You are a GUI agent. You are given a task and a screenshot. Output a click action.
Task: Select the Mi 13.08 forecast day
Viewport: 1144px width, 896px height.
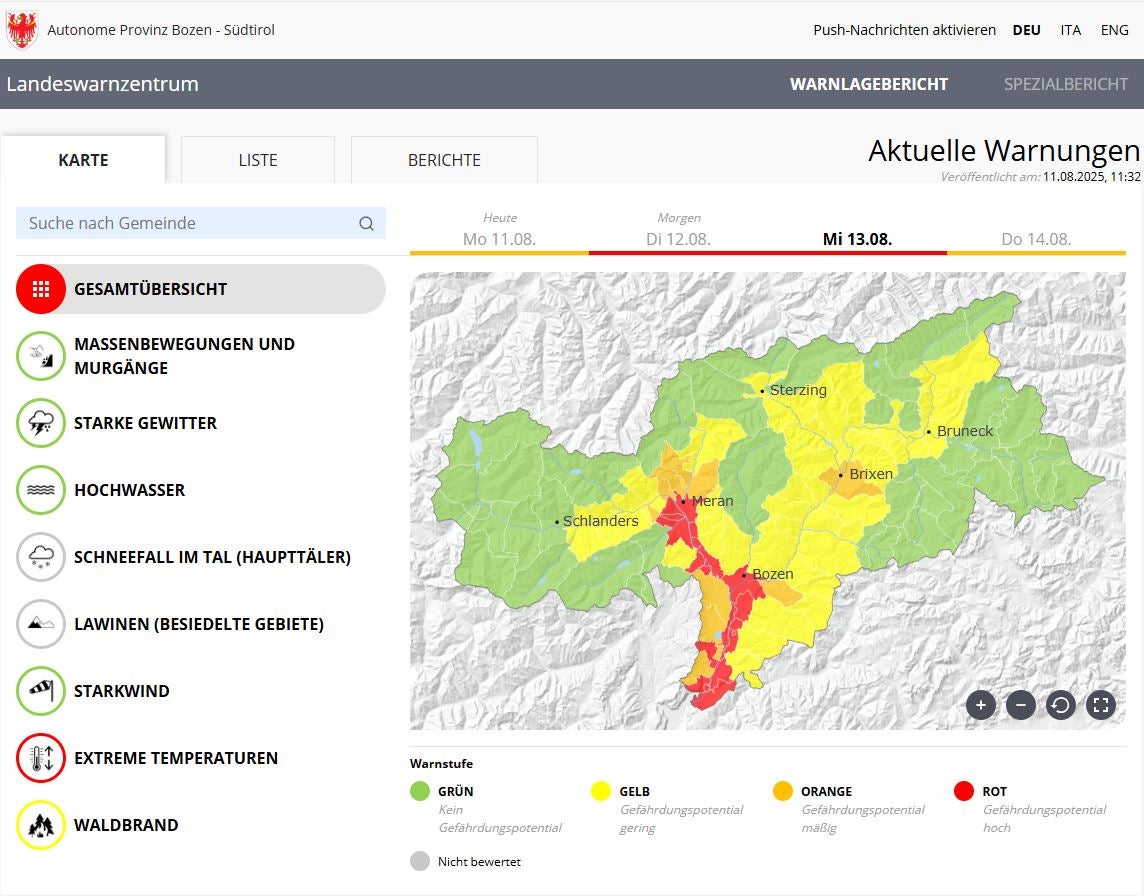(x=858, y=238)
